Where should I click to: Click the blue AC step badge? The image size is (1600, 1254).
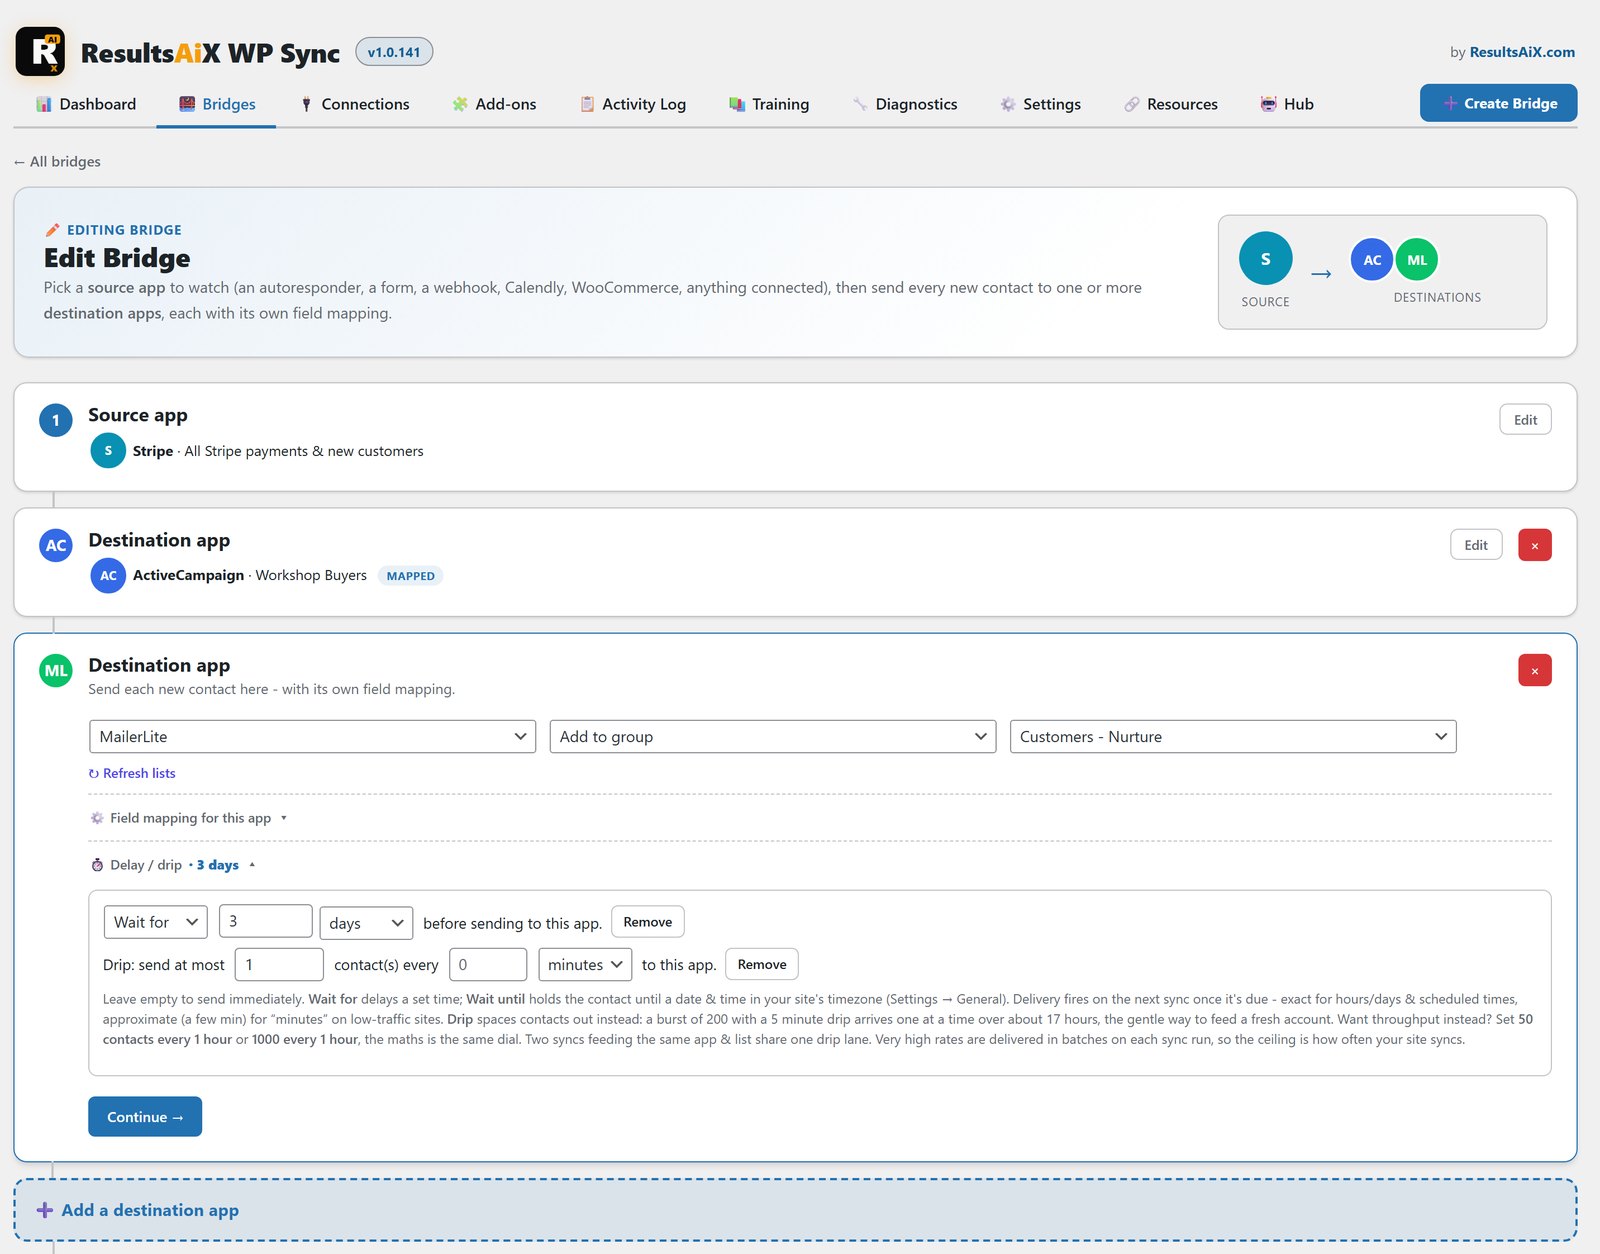pyautogui.click(x=56, y=546)
